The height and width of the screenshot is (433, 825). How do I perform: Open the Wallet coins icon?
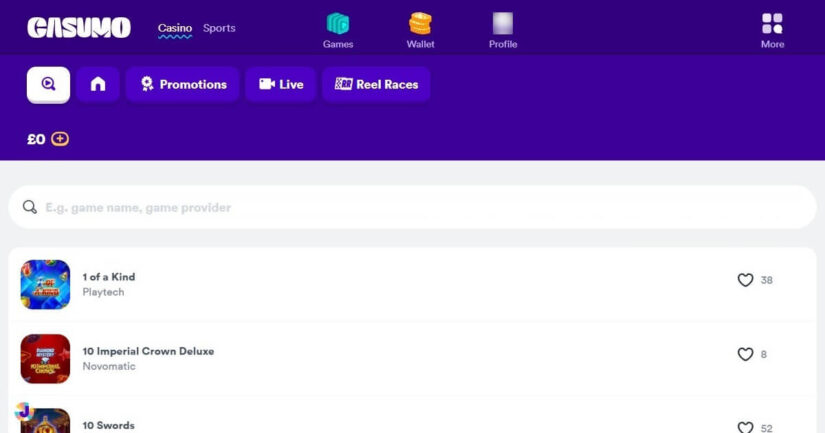click(x=420, y=24)
